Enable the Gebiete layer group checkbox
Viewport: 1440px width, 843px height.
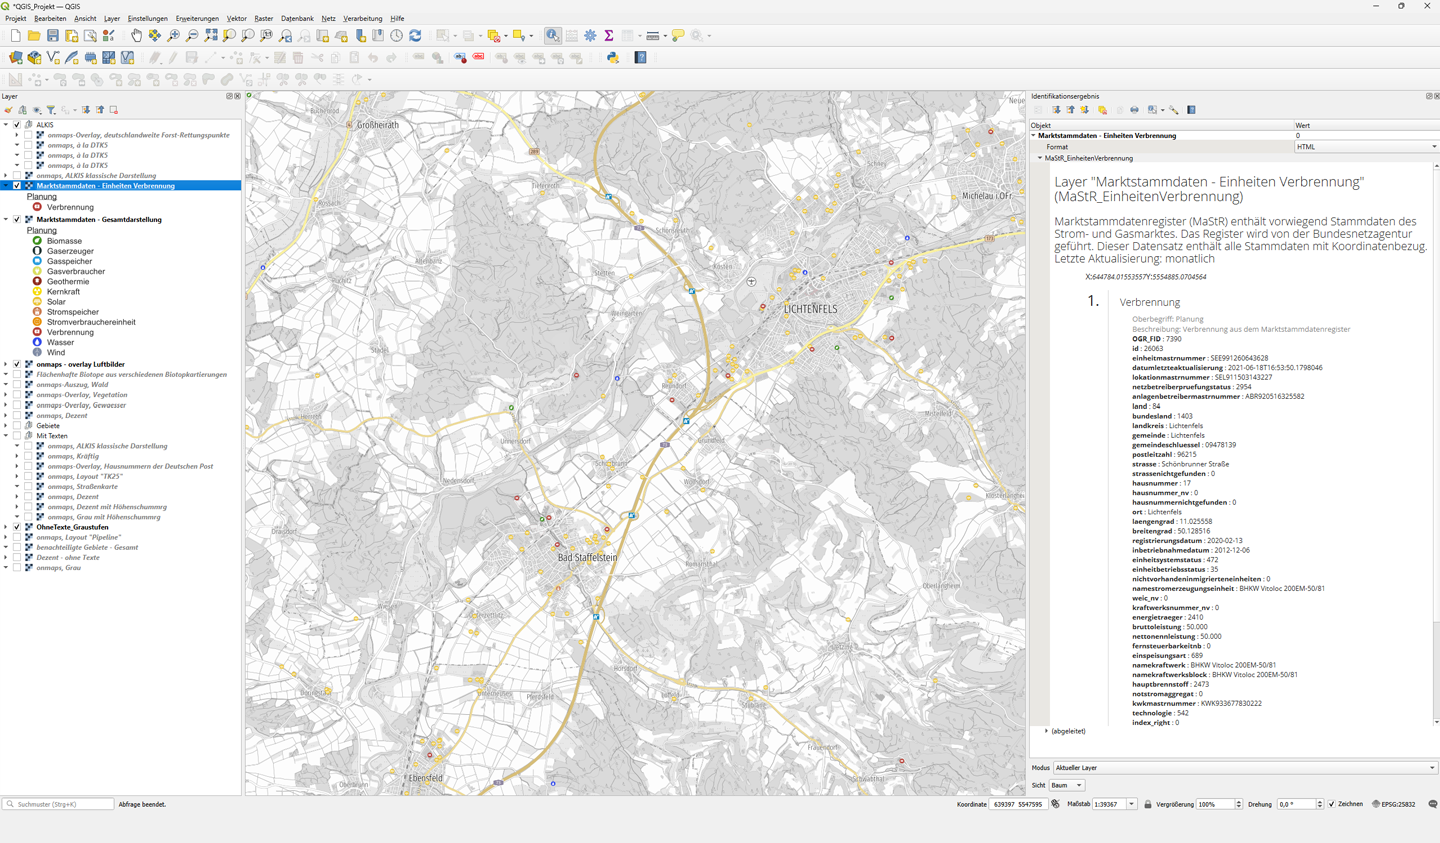(17, 426)
